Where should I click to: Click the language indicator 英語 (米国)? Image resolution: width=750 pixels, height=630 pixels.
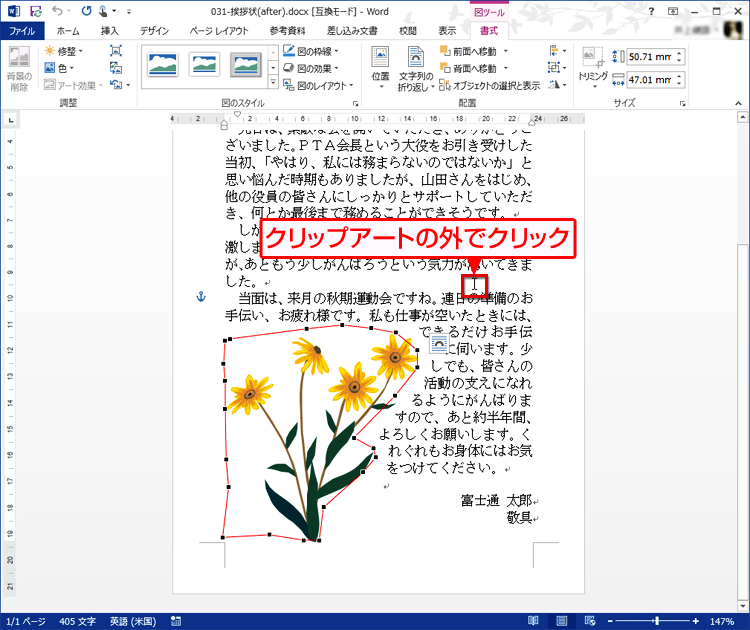(x=133, y=621)
